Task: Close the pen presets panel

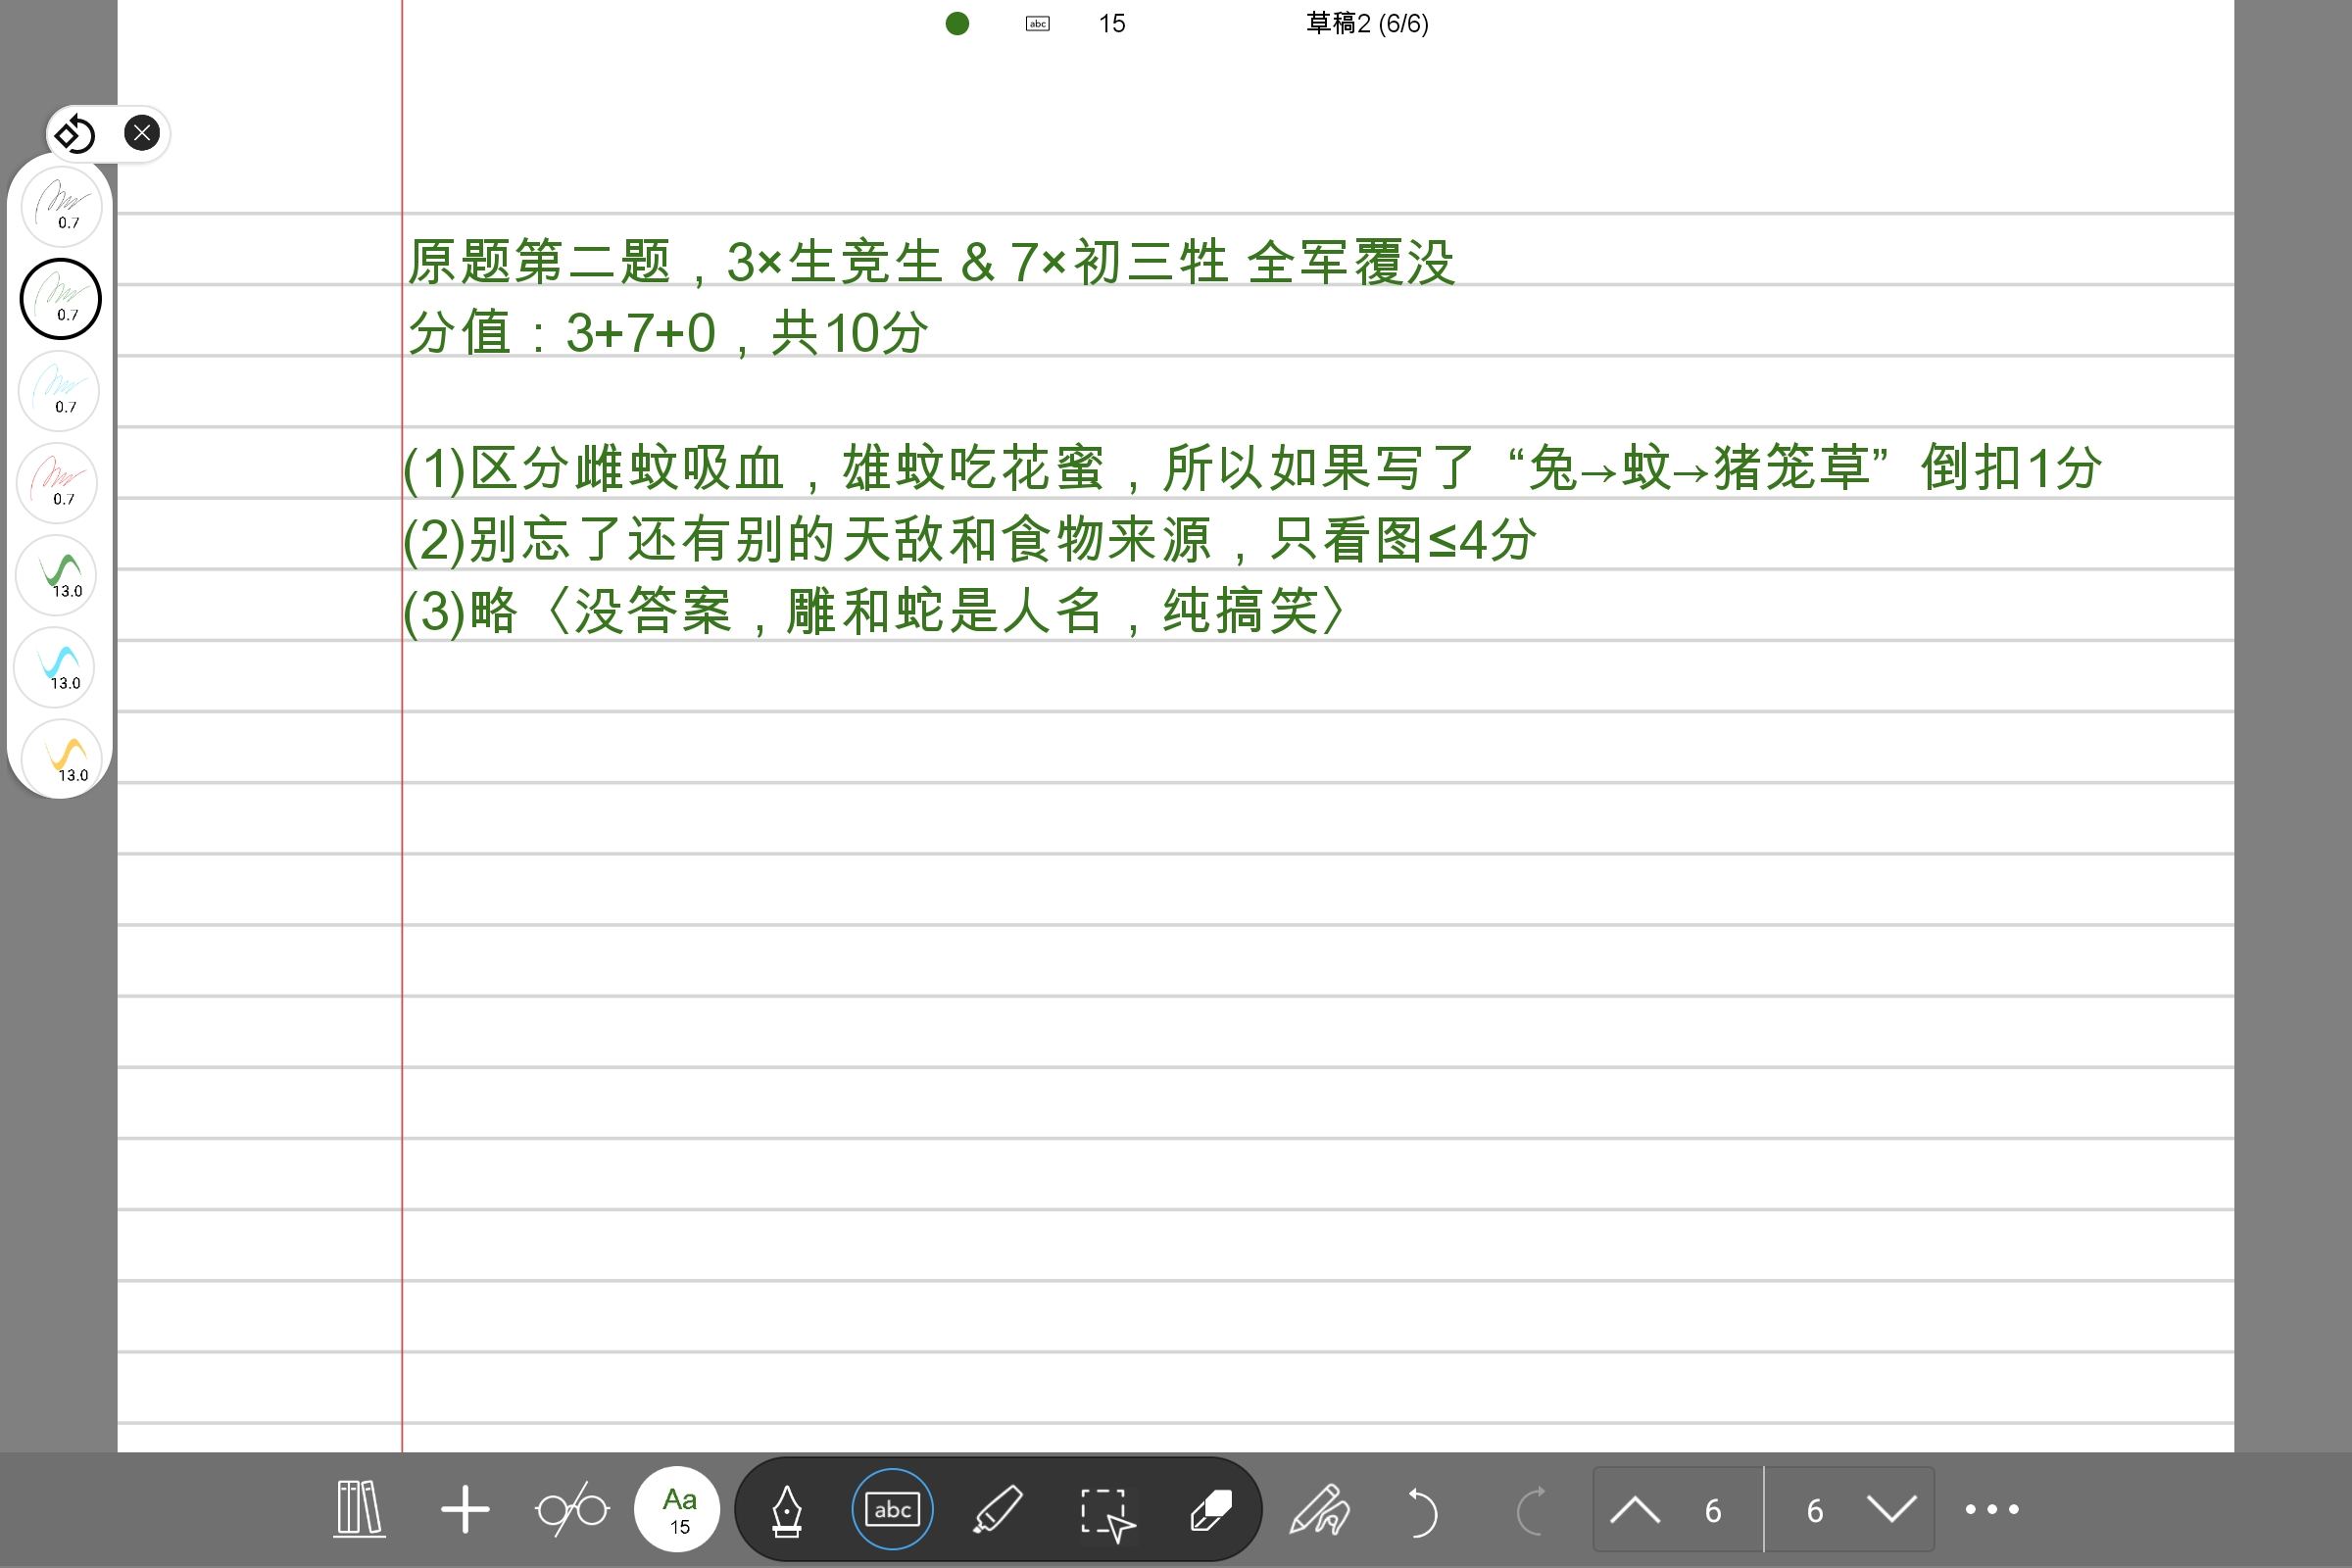Action: click(142, 133)
